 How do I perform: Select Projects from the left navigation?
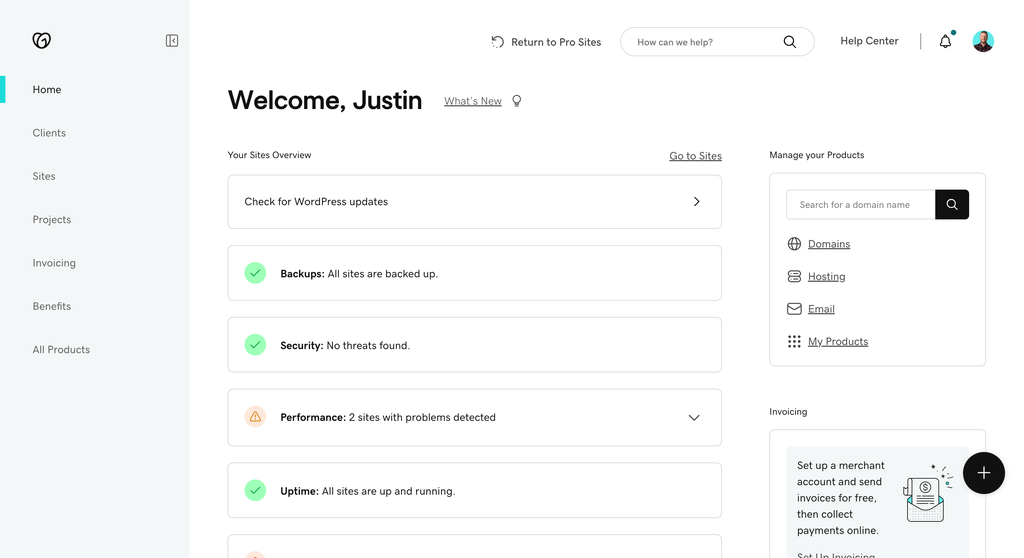click(x=52, y=220)
